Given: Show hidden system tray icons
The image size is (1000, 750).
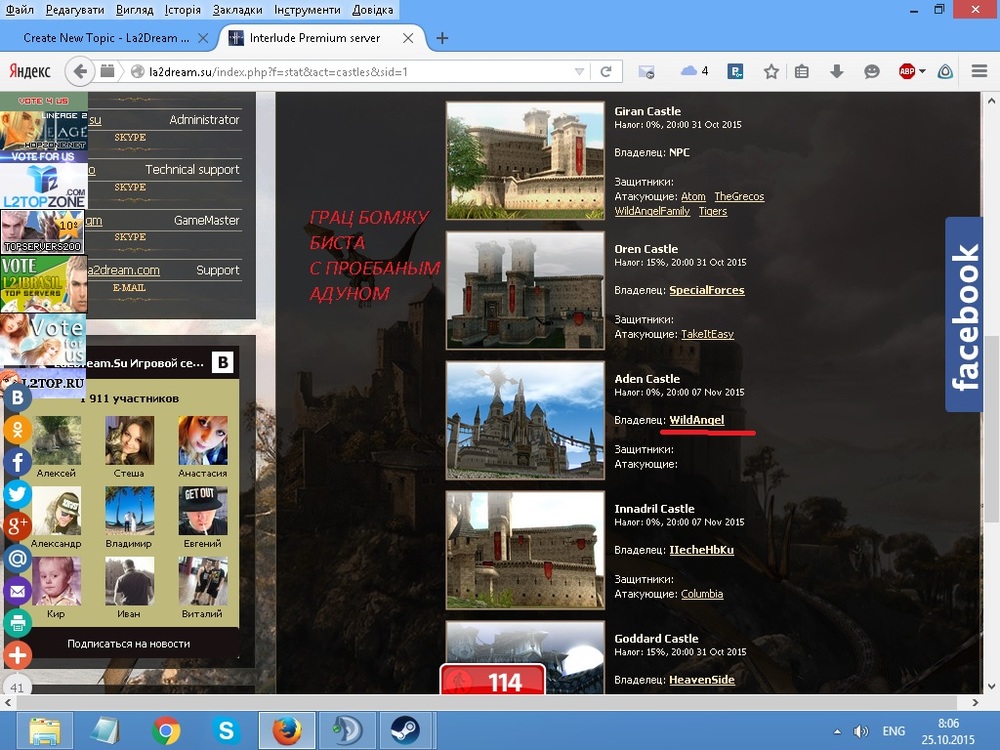Looking at the screenshot, I should click(x=836, y=731).
